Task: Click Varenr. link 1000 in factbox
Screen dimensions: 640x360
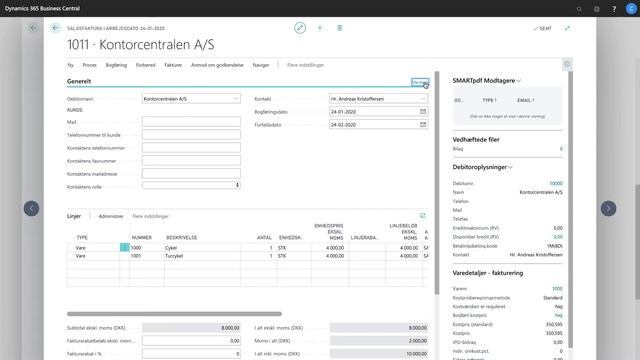Action: [x=558, y=289]
